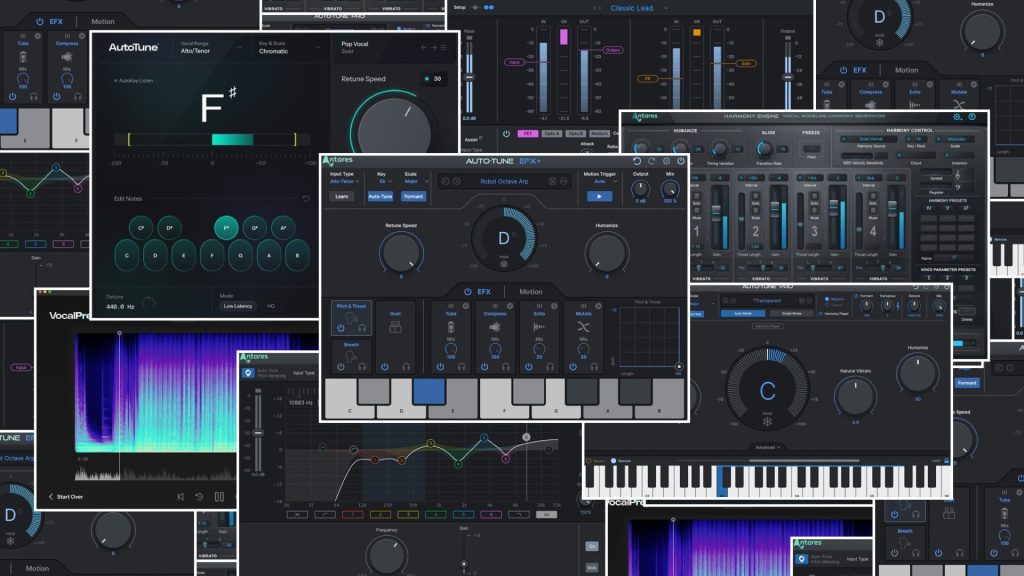This screenshot has height=576, width=1024.
Task: Toggle Pitch & Throat power in central EFX+ window
Action: 341,328
